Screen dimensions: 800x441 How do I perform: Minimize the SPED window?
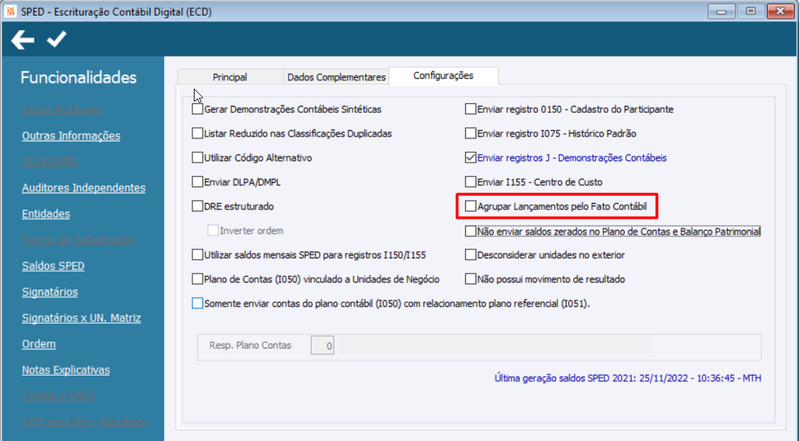pyautogui.click(x=721, y=11)
